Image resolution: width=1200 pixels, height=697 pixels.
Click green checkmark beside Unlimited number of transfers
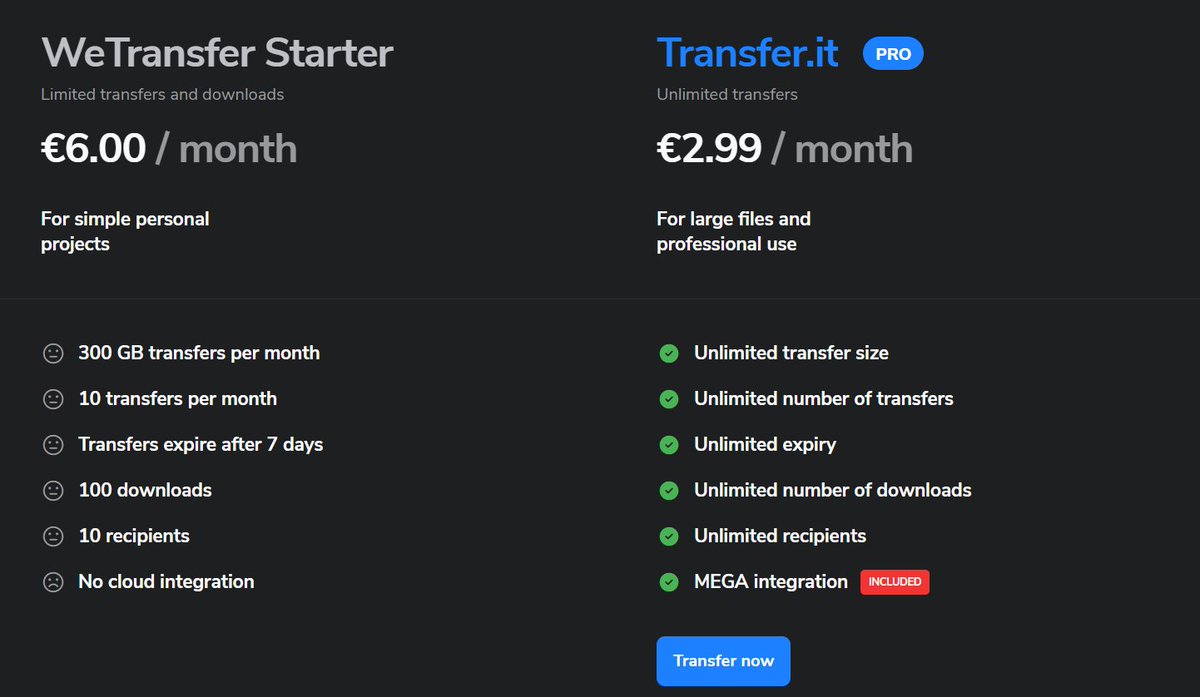(x=669, y=400)
